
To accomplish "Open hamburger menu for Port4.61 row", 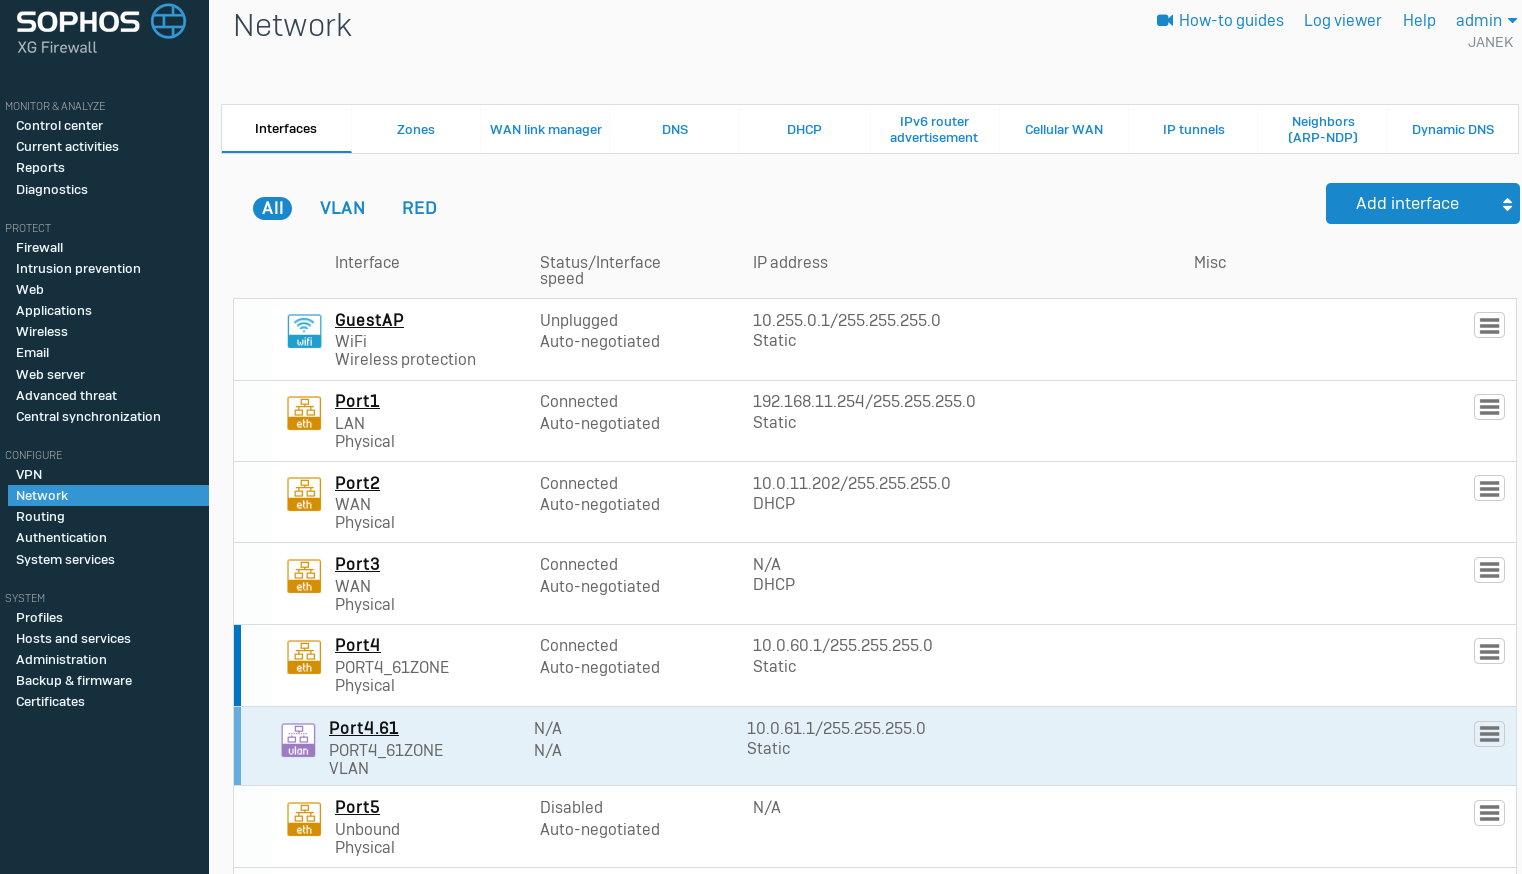I will click(1489, 734).
